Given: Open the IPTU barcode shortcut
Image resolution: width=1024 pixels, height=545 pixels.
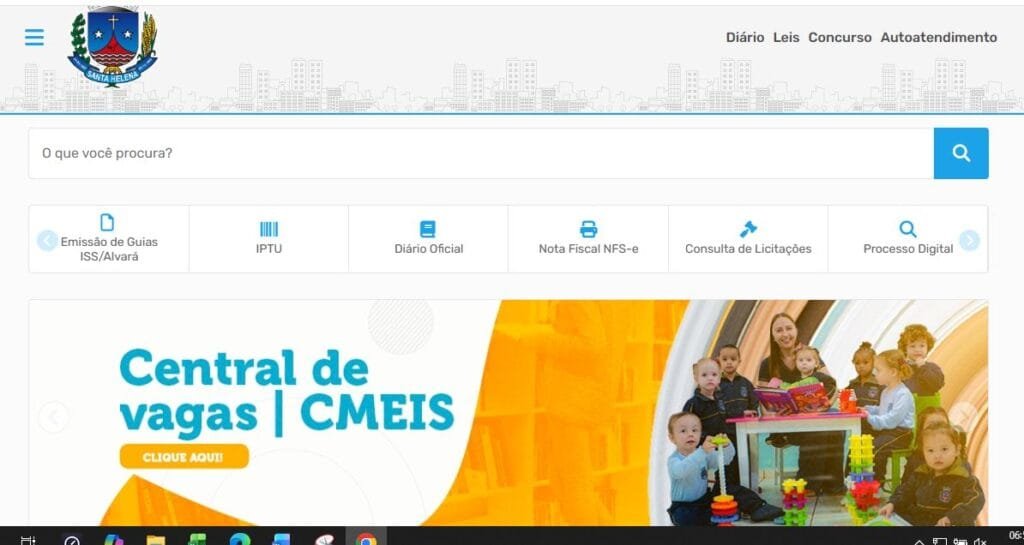Looking at the screenshot, I should click(x=268, y=238).
